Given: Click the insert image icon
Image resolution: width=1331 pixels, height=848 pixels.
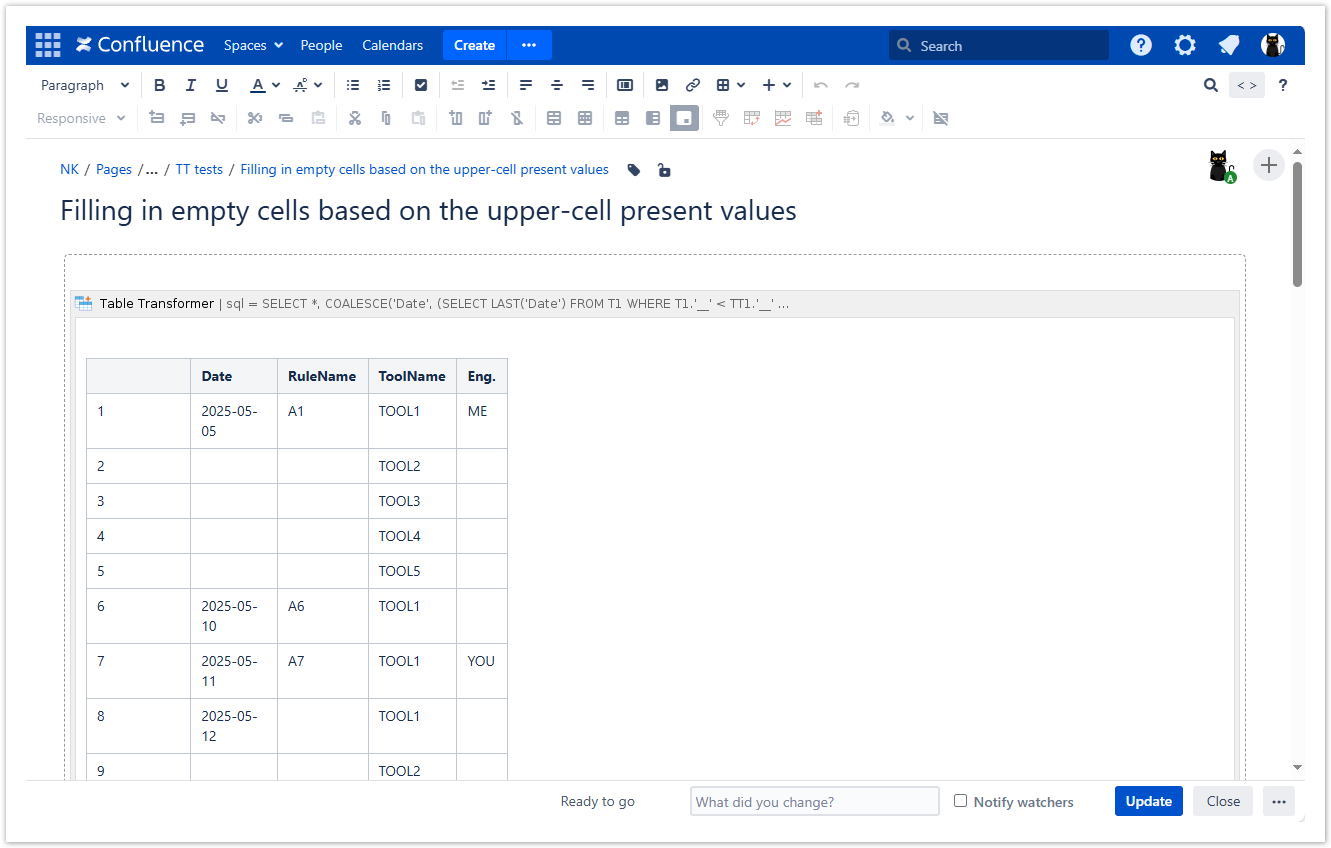Looking at the screenshot, I should click(662, 86).
